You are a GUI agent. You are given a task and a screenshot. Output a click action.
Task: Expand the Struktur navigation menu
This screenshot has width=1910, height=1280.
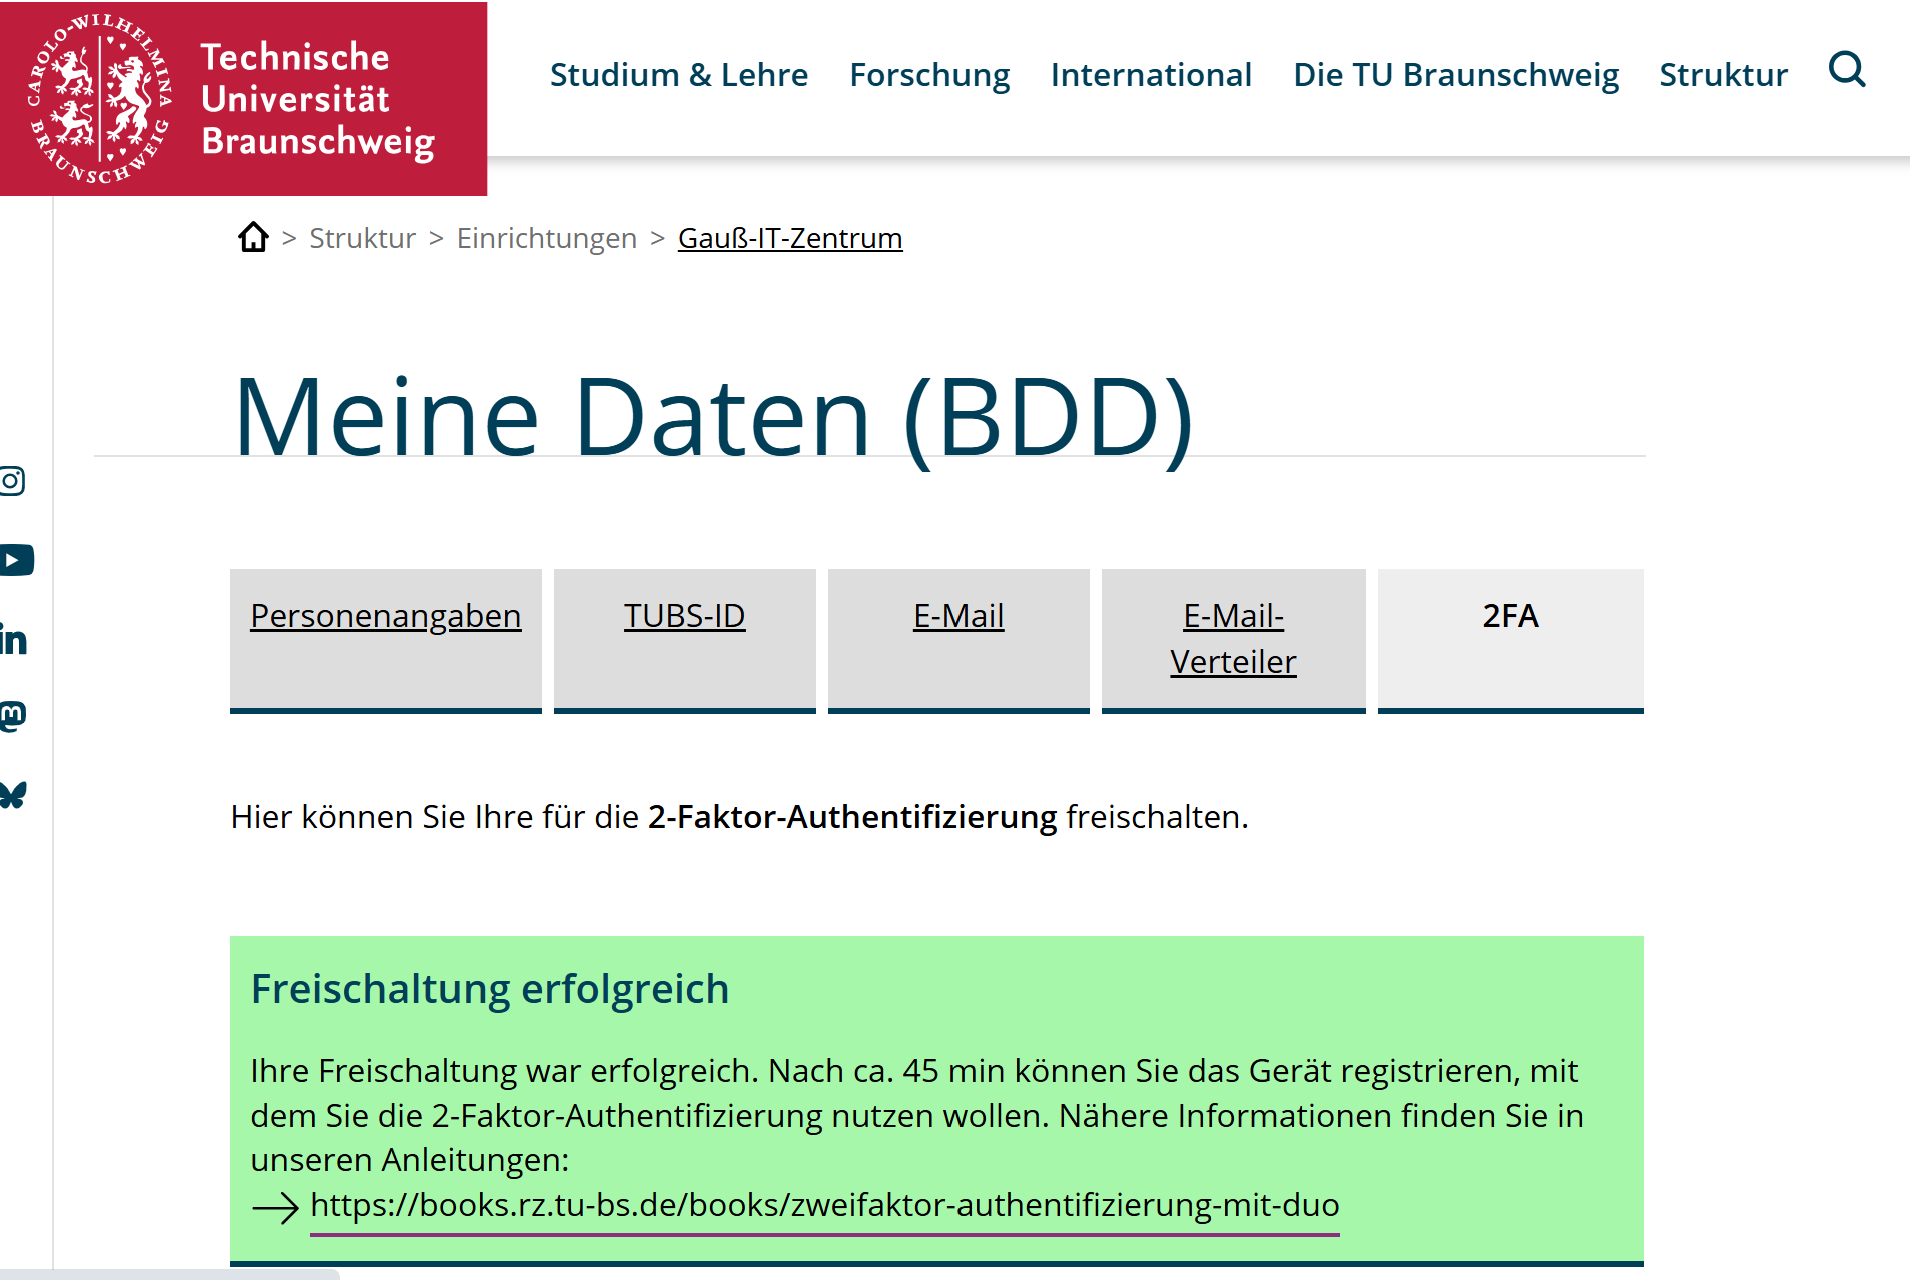pyautogui.click(x=1723, y=75)
